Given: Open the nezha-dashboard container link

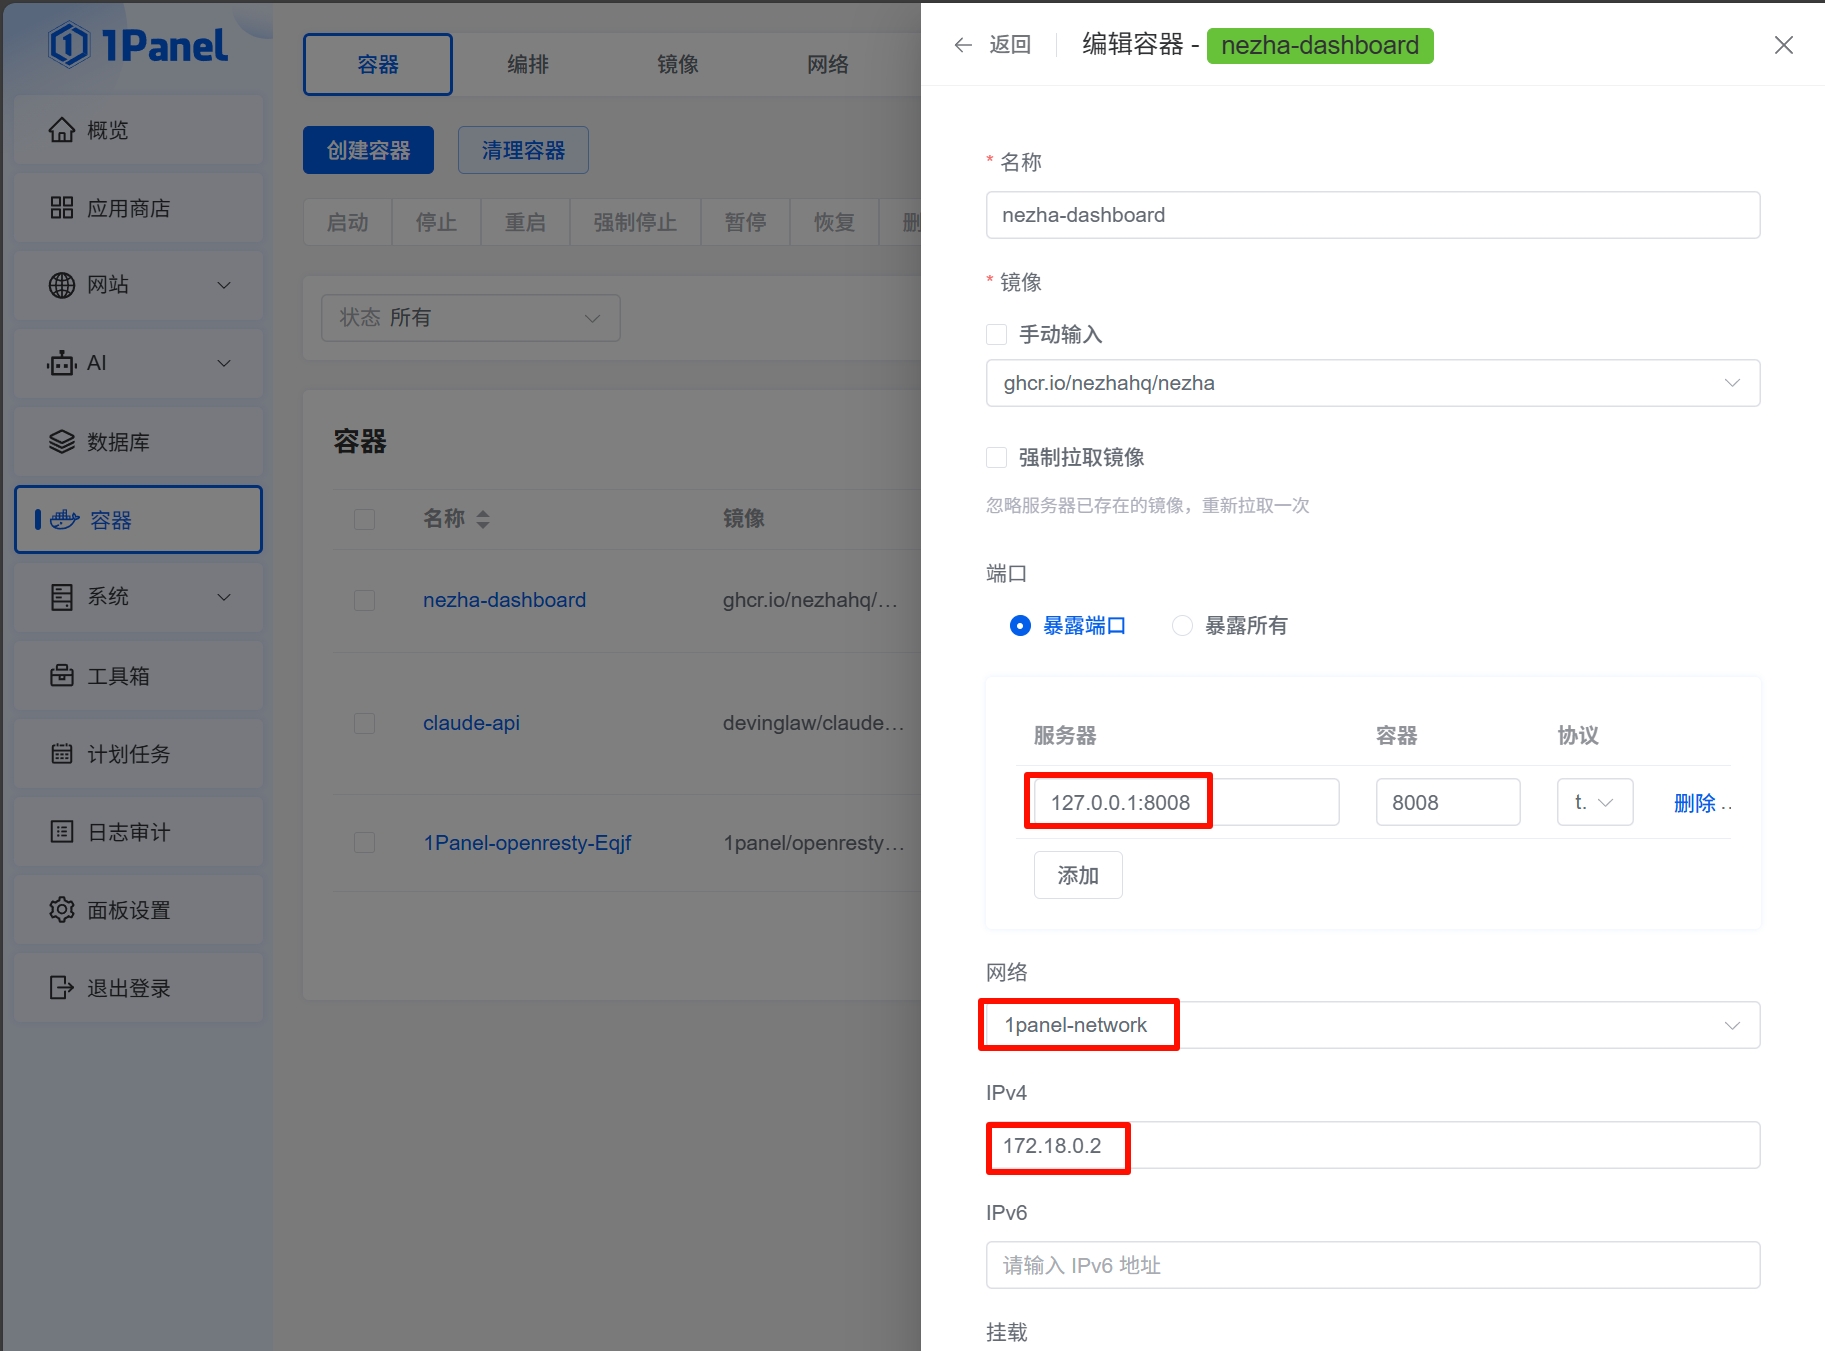Looking at the screenshot, I should tap(504, 600).
